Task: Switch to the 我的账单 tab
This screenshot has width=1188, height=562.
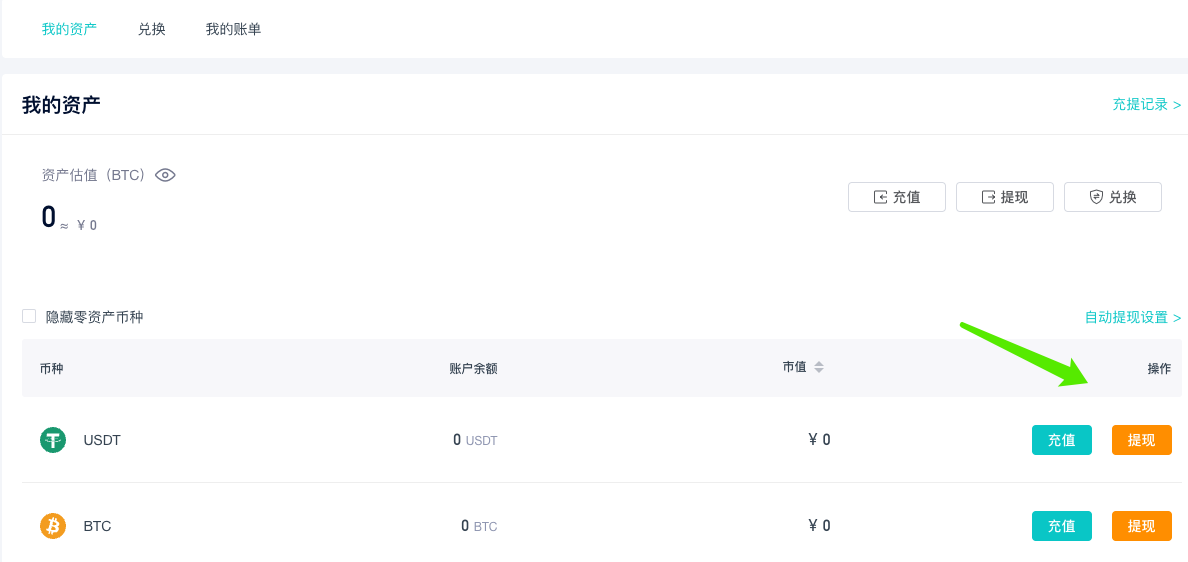Action: [233, 30]
